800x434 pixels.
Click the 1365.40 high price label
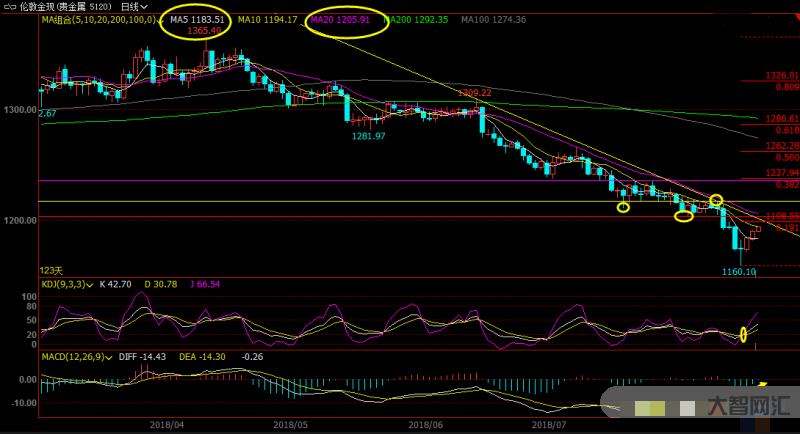tap(204, 31)
